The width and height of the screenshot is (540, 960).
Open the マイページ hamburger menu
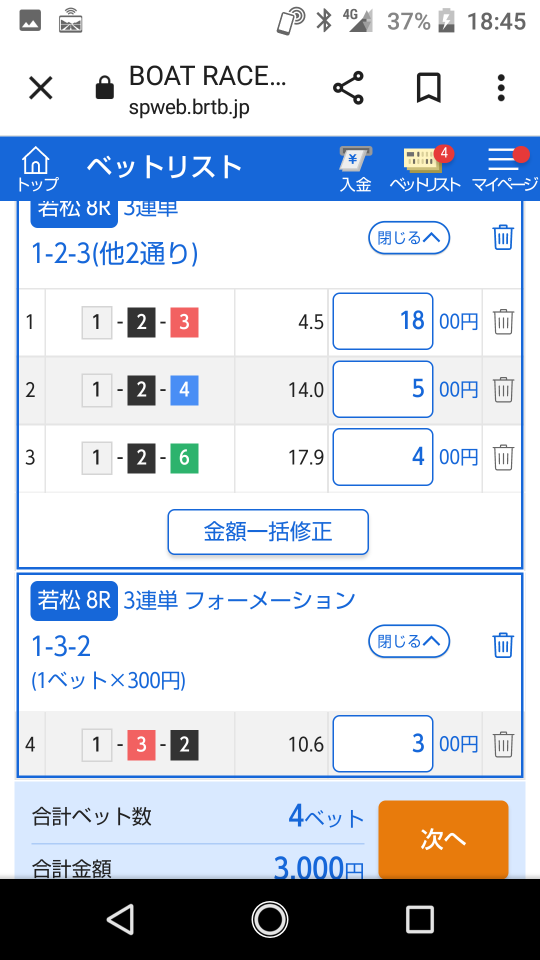[505, 169]
